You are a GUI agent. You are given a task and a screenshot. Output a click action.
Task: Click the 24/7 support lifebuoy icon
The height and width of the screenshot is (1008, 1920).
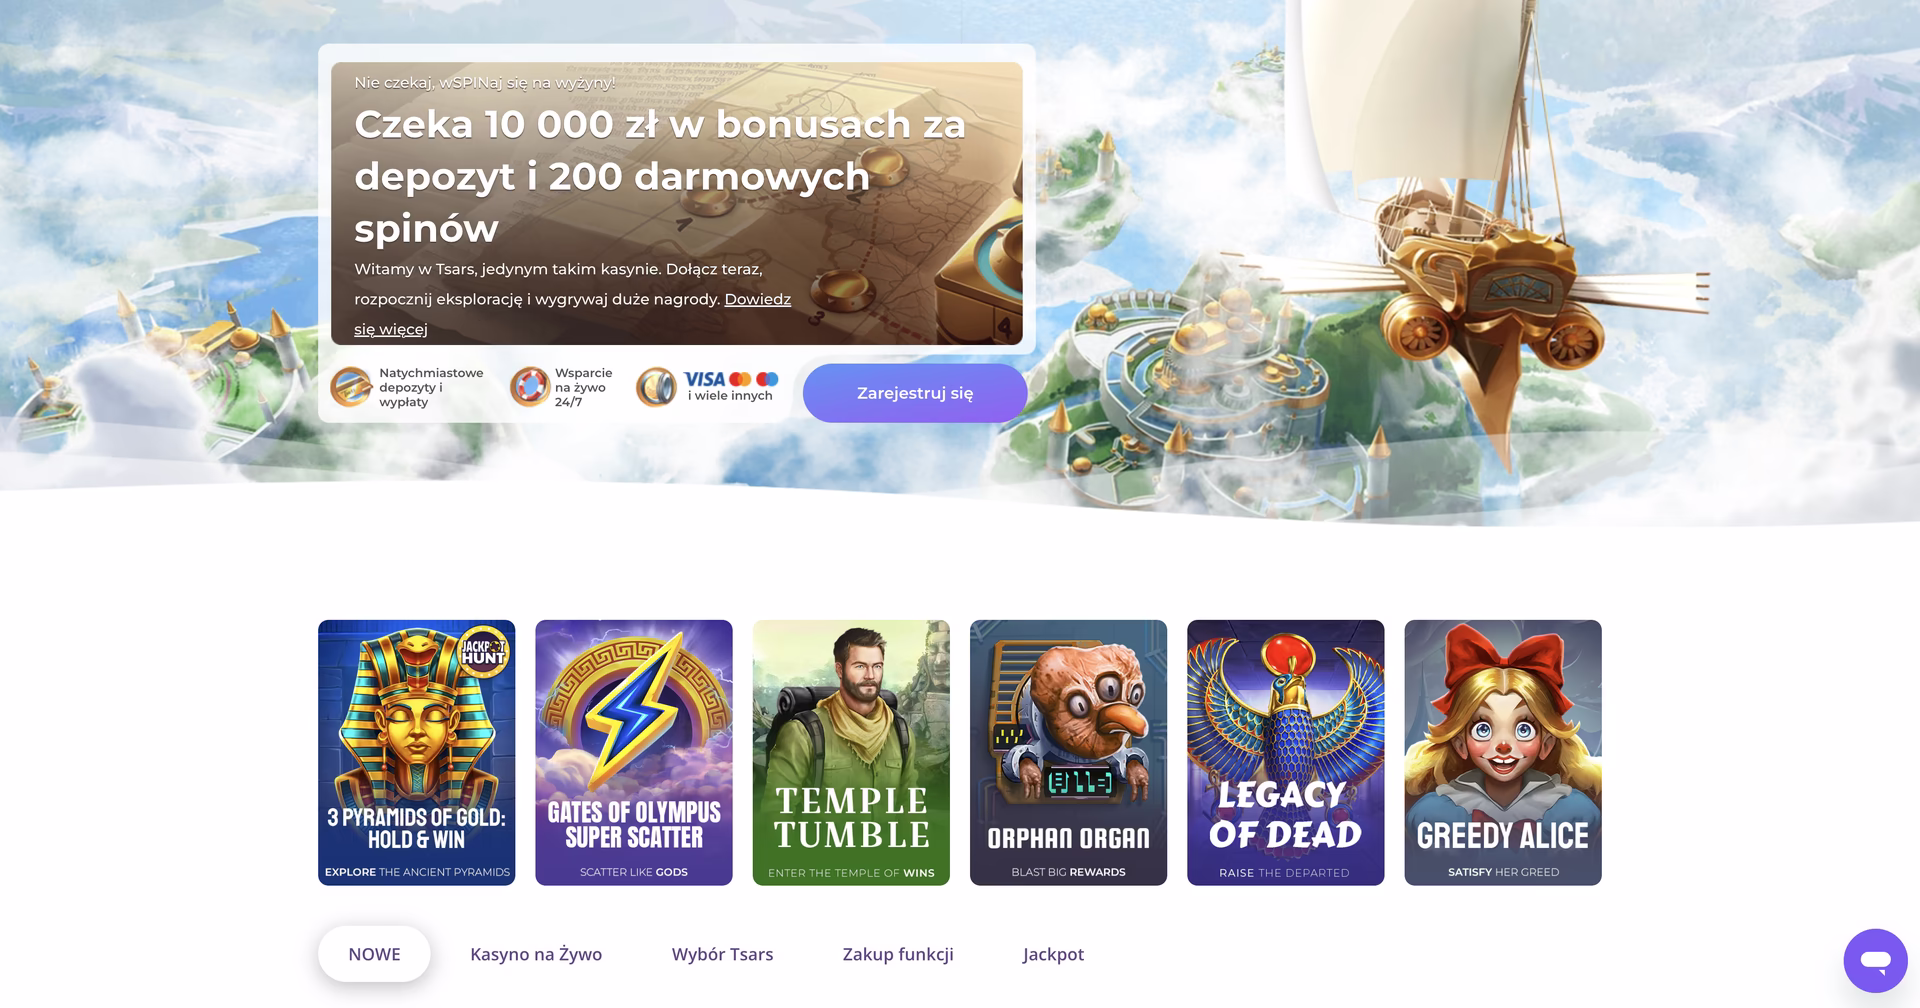529,387
